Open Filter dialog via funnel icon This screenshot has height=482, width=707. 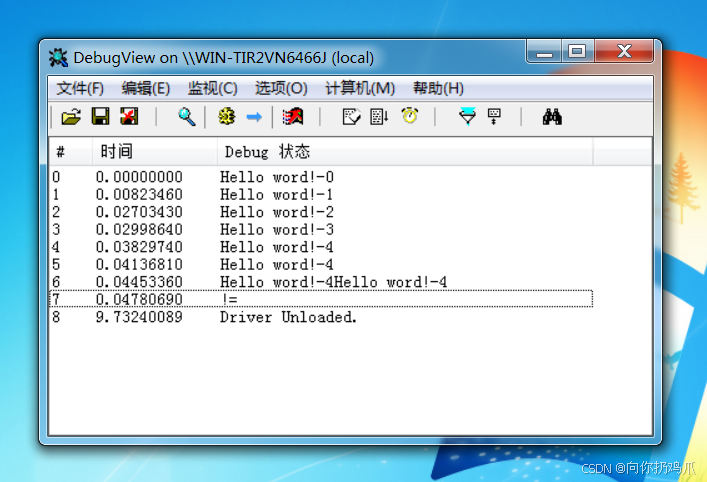tap(468, 117)
